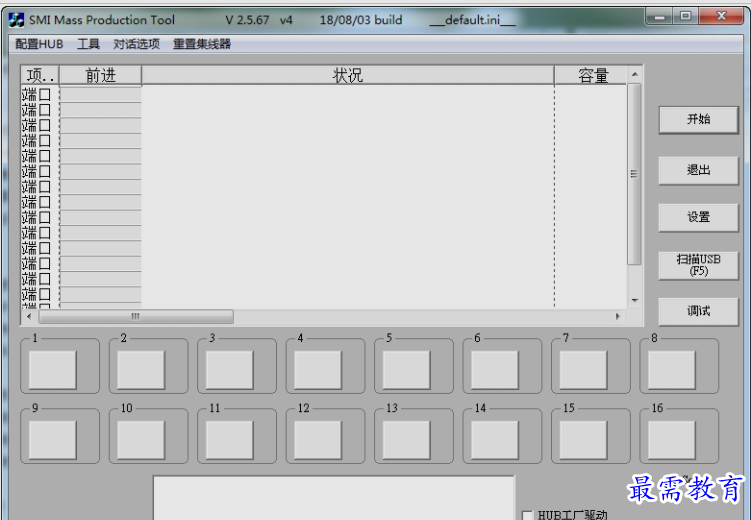Click the horizontal scrollbar left arrow
The image size is (751, 520).
29,317
